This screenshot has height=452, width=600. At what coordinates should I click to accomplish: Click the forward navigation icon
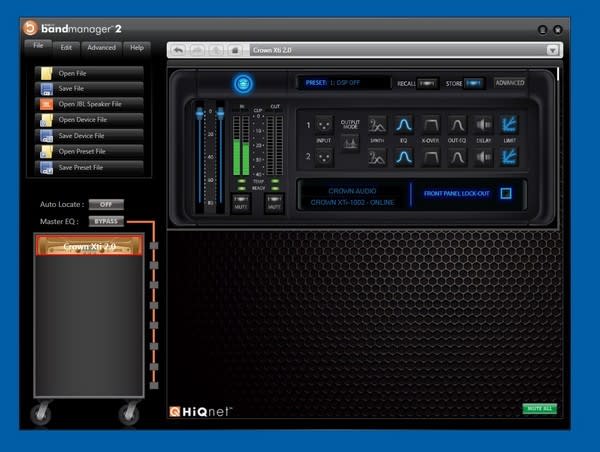197,50
